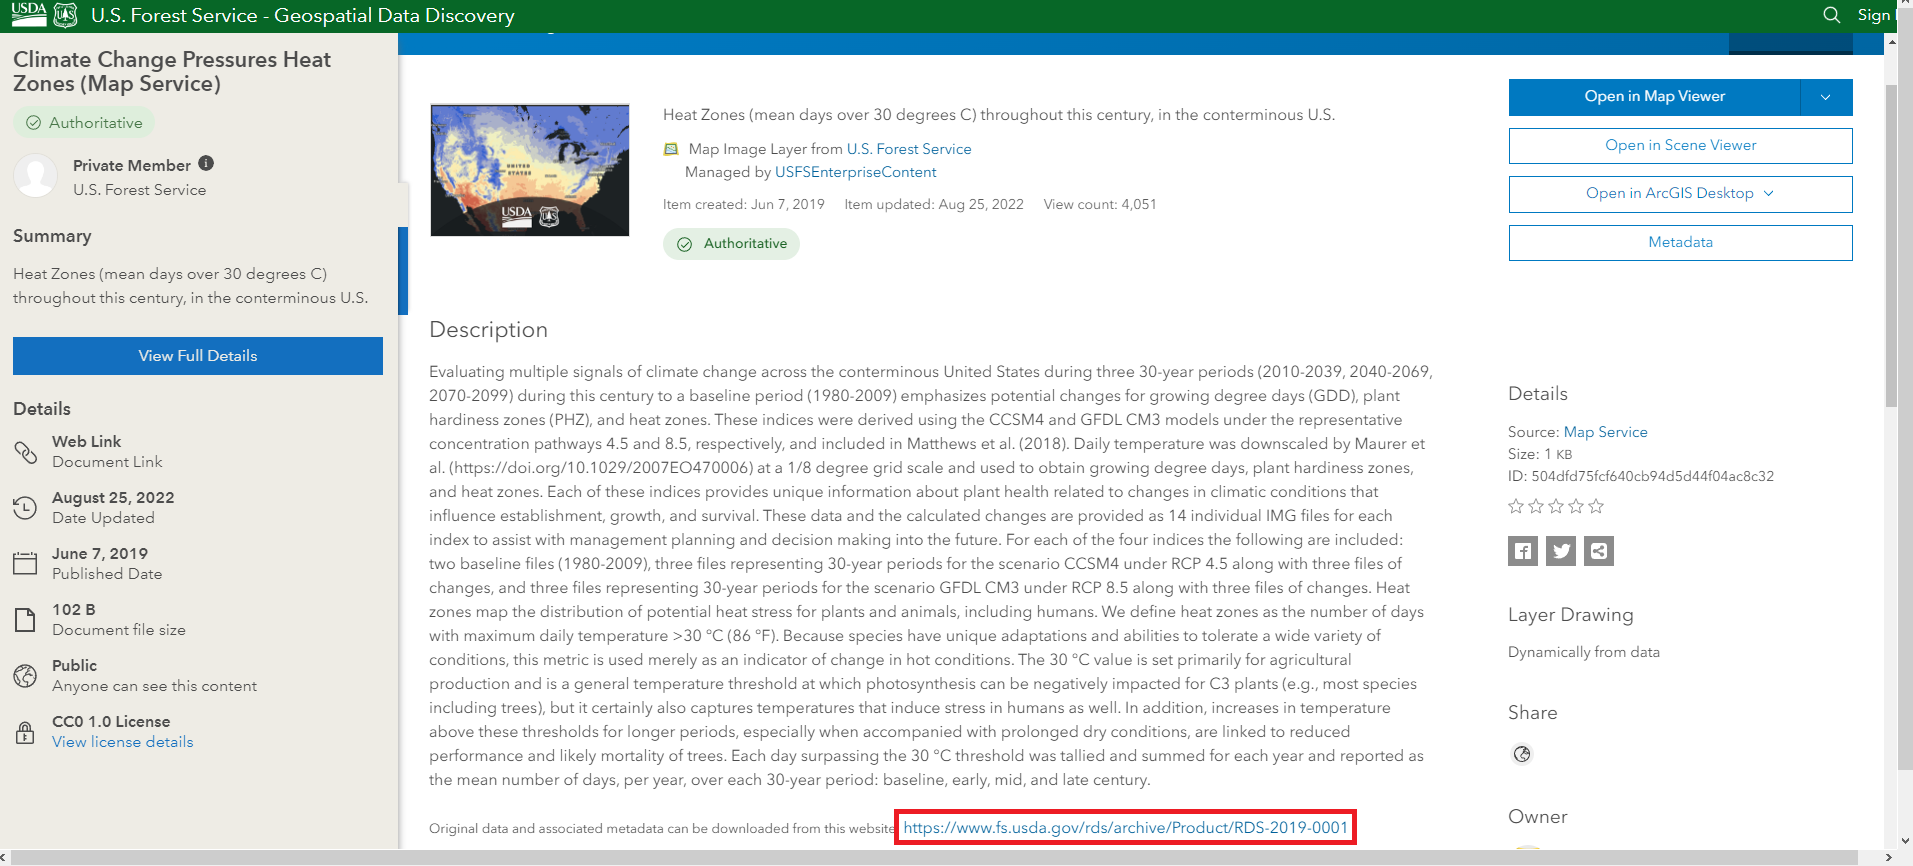This screenshot has height=866, width=1913.
Task: Click the search magnifier icon in header
Action: click(1831, 15)
